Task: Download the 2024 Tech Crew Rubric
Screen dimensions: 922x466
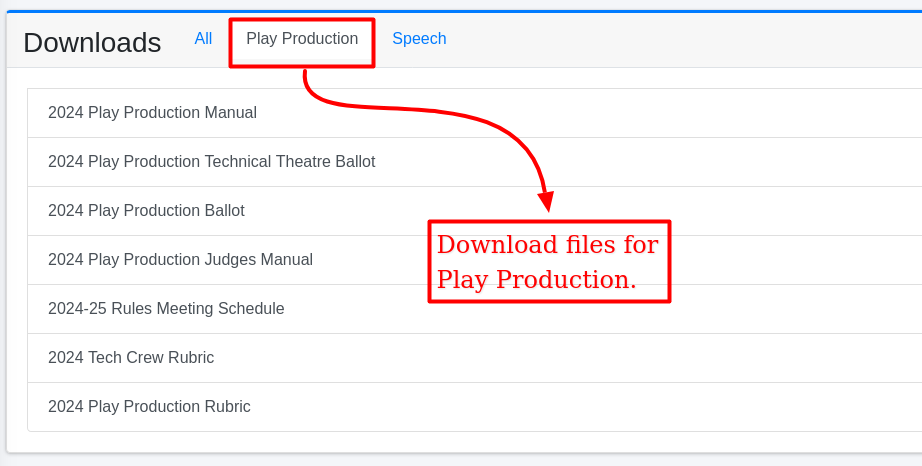Action: coord(131,358)
